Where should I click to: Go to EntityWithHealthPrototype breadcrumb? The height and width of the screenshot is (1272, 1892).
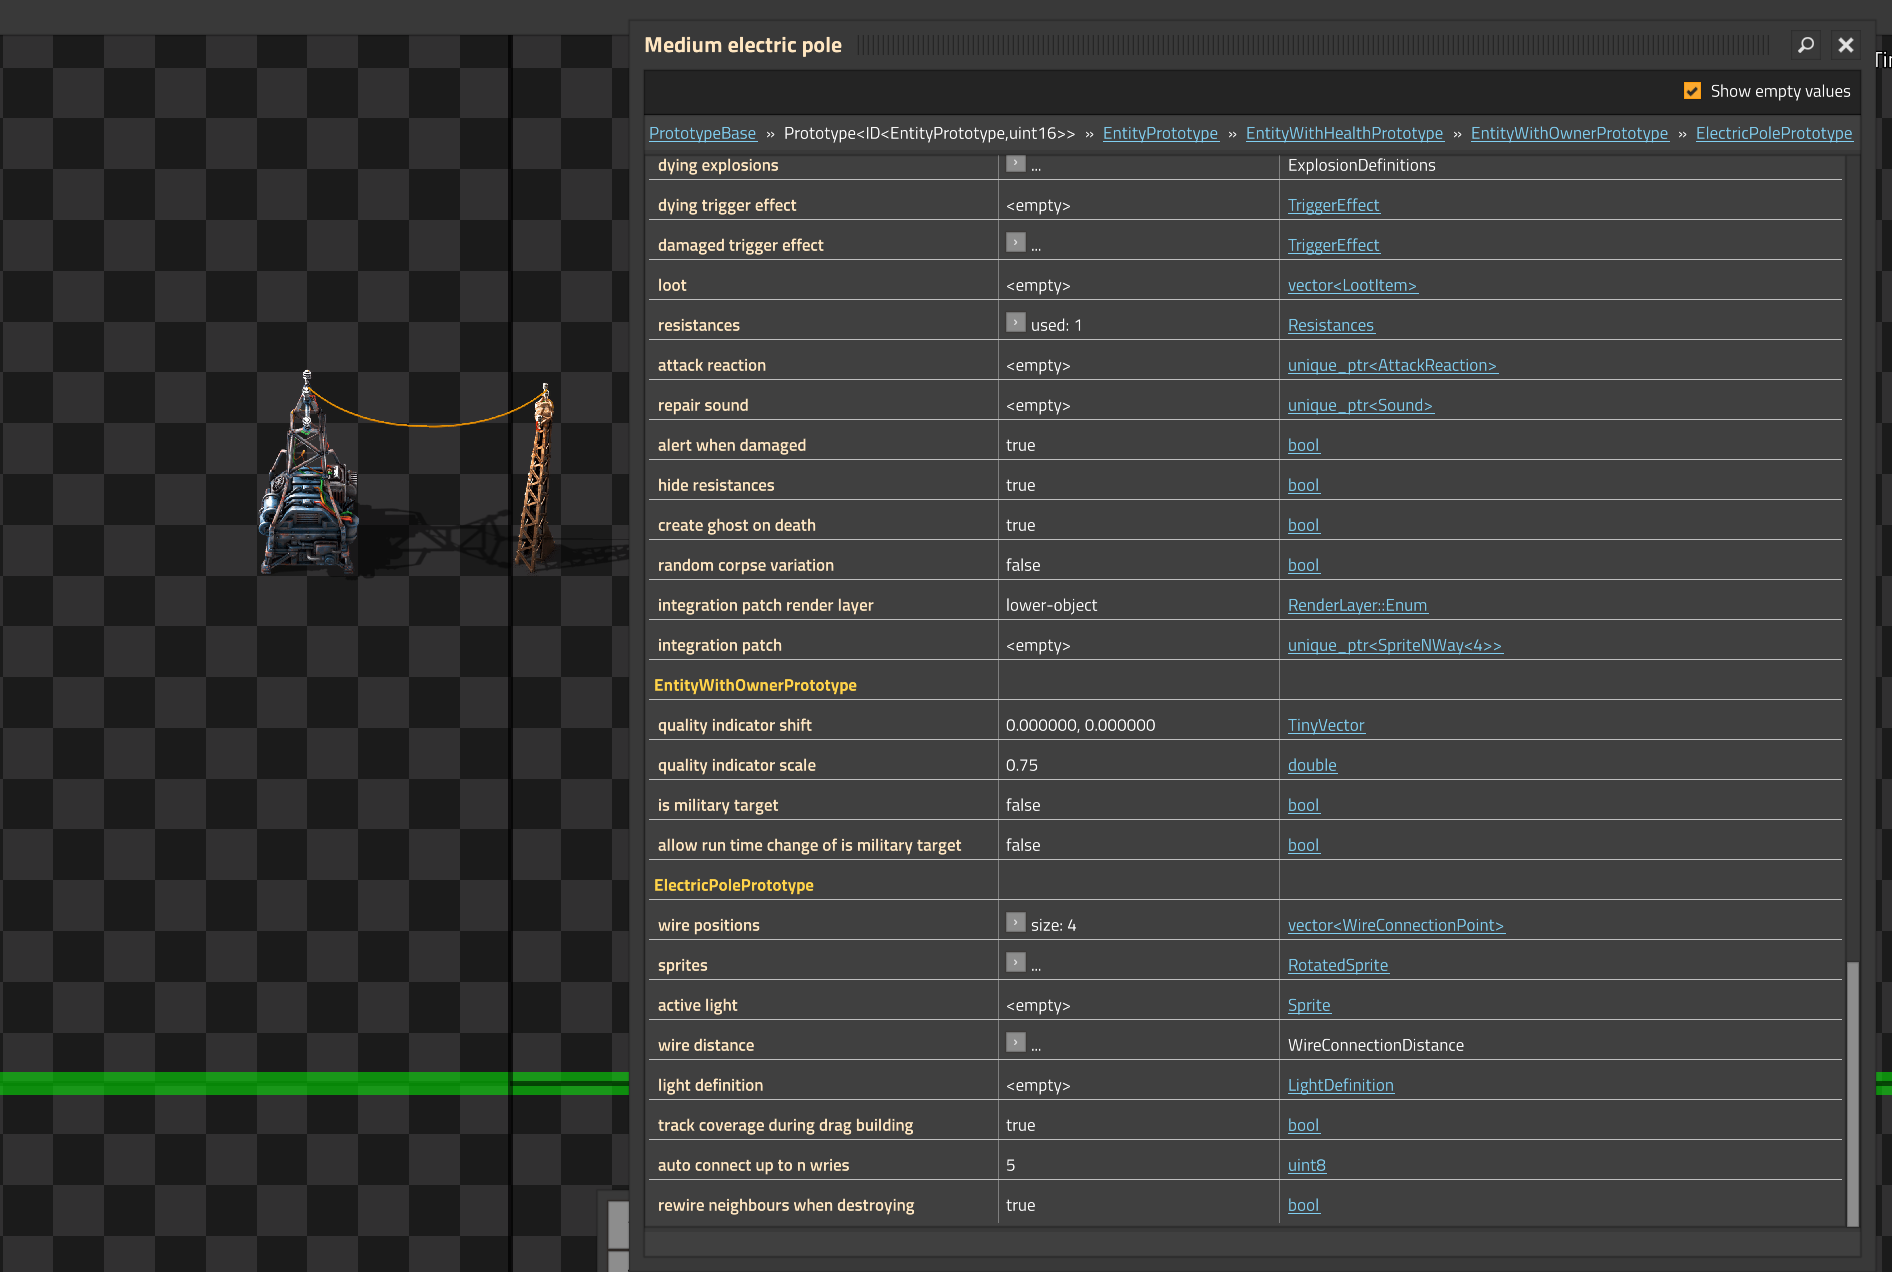tap(1344, 133)
